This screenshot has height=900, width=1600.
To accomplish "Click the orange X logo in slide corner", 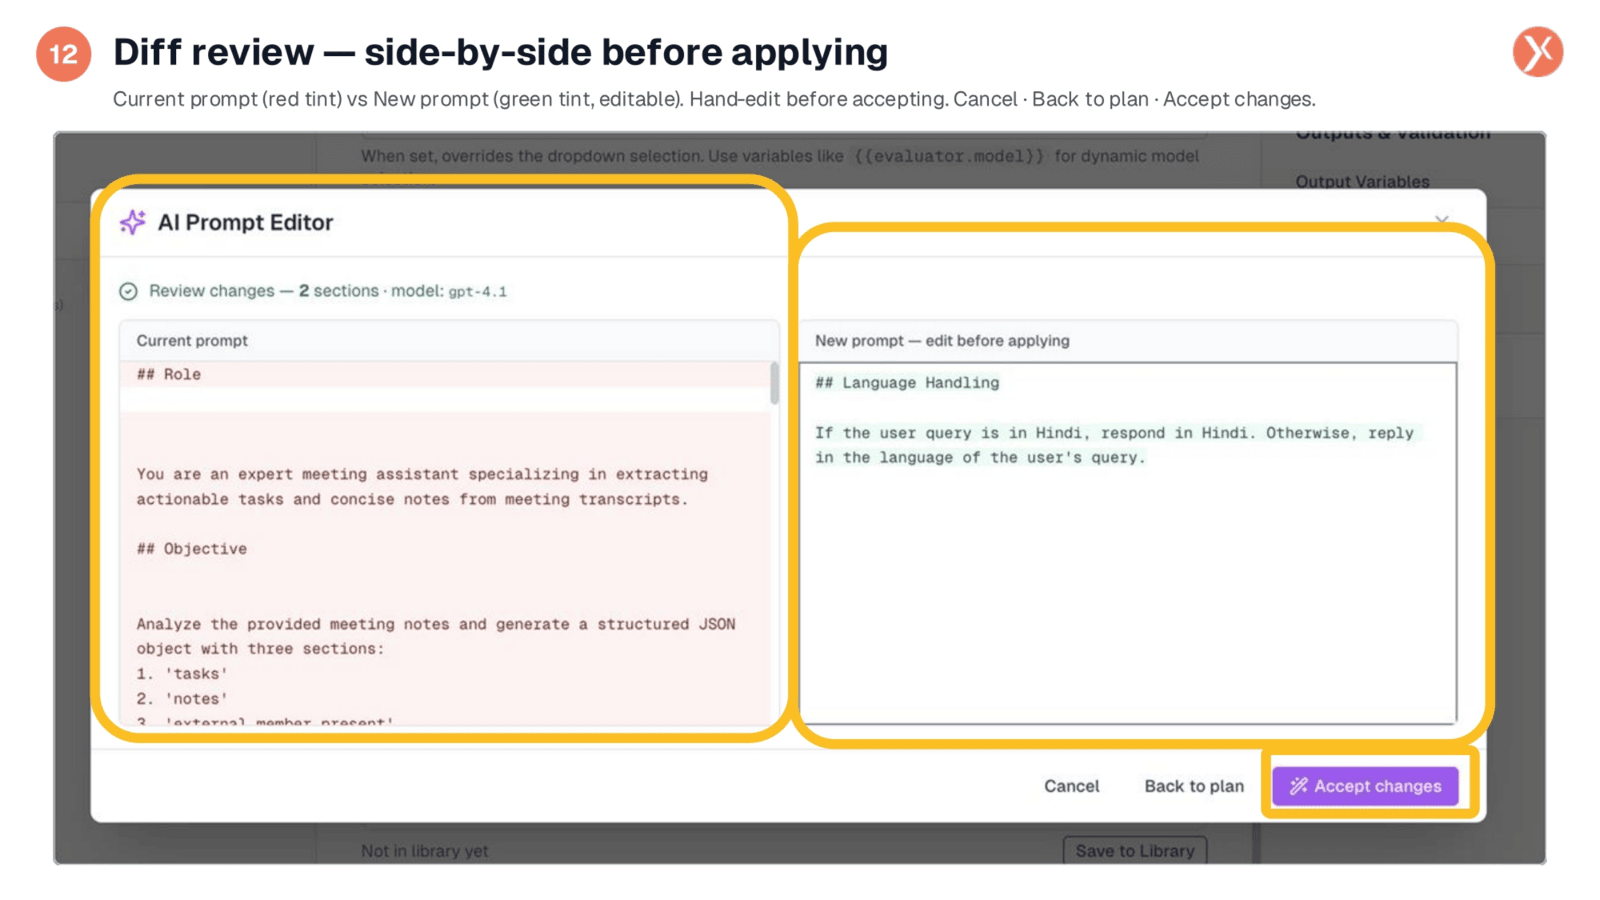I will point(1538,52).
